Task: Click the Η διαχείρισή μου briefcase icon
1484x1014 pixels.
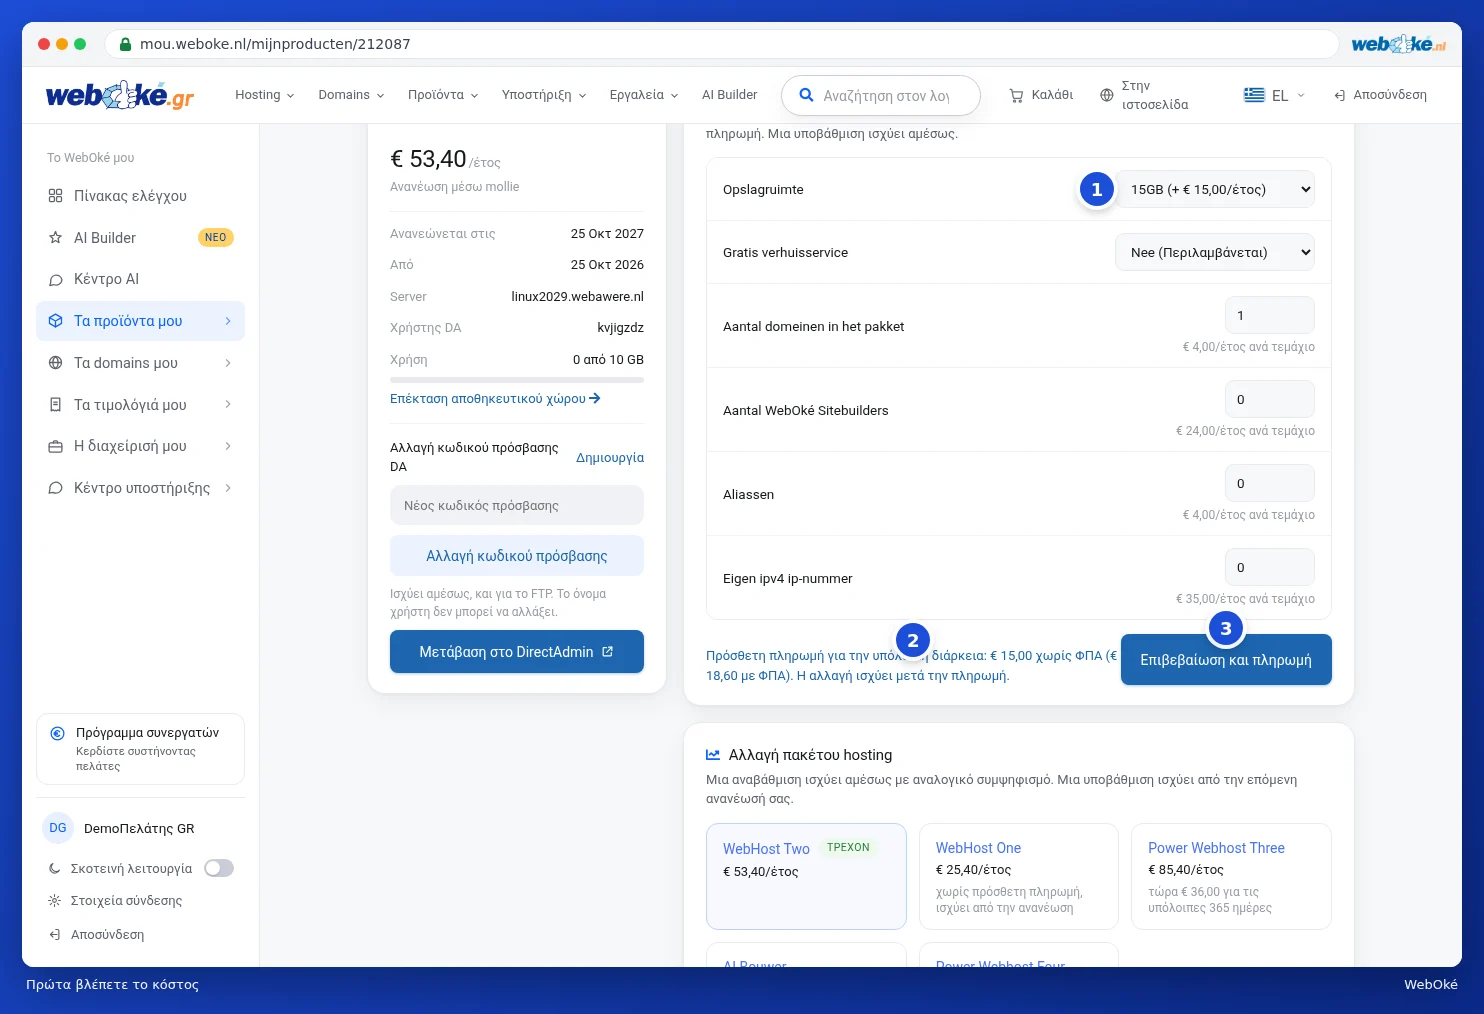Action: point(55,446)
